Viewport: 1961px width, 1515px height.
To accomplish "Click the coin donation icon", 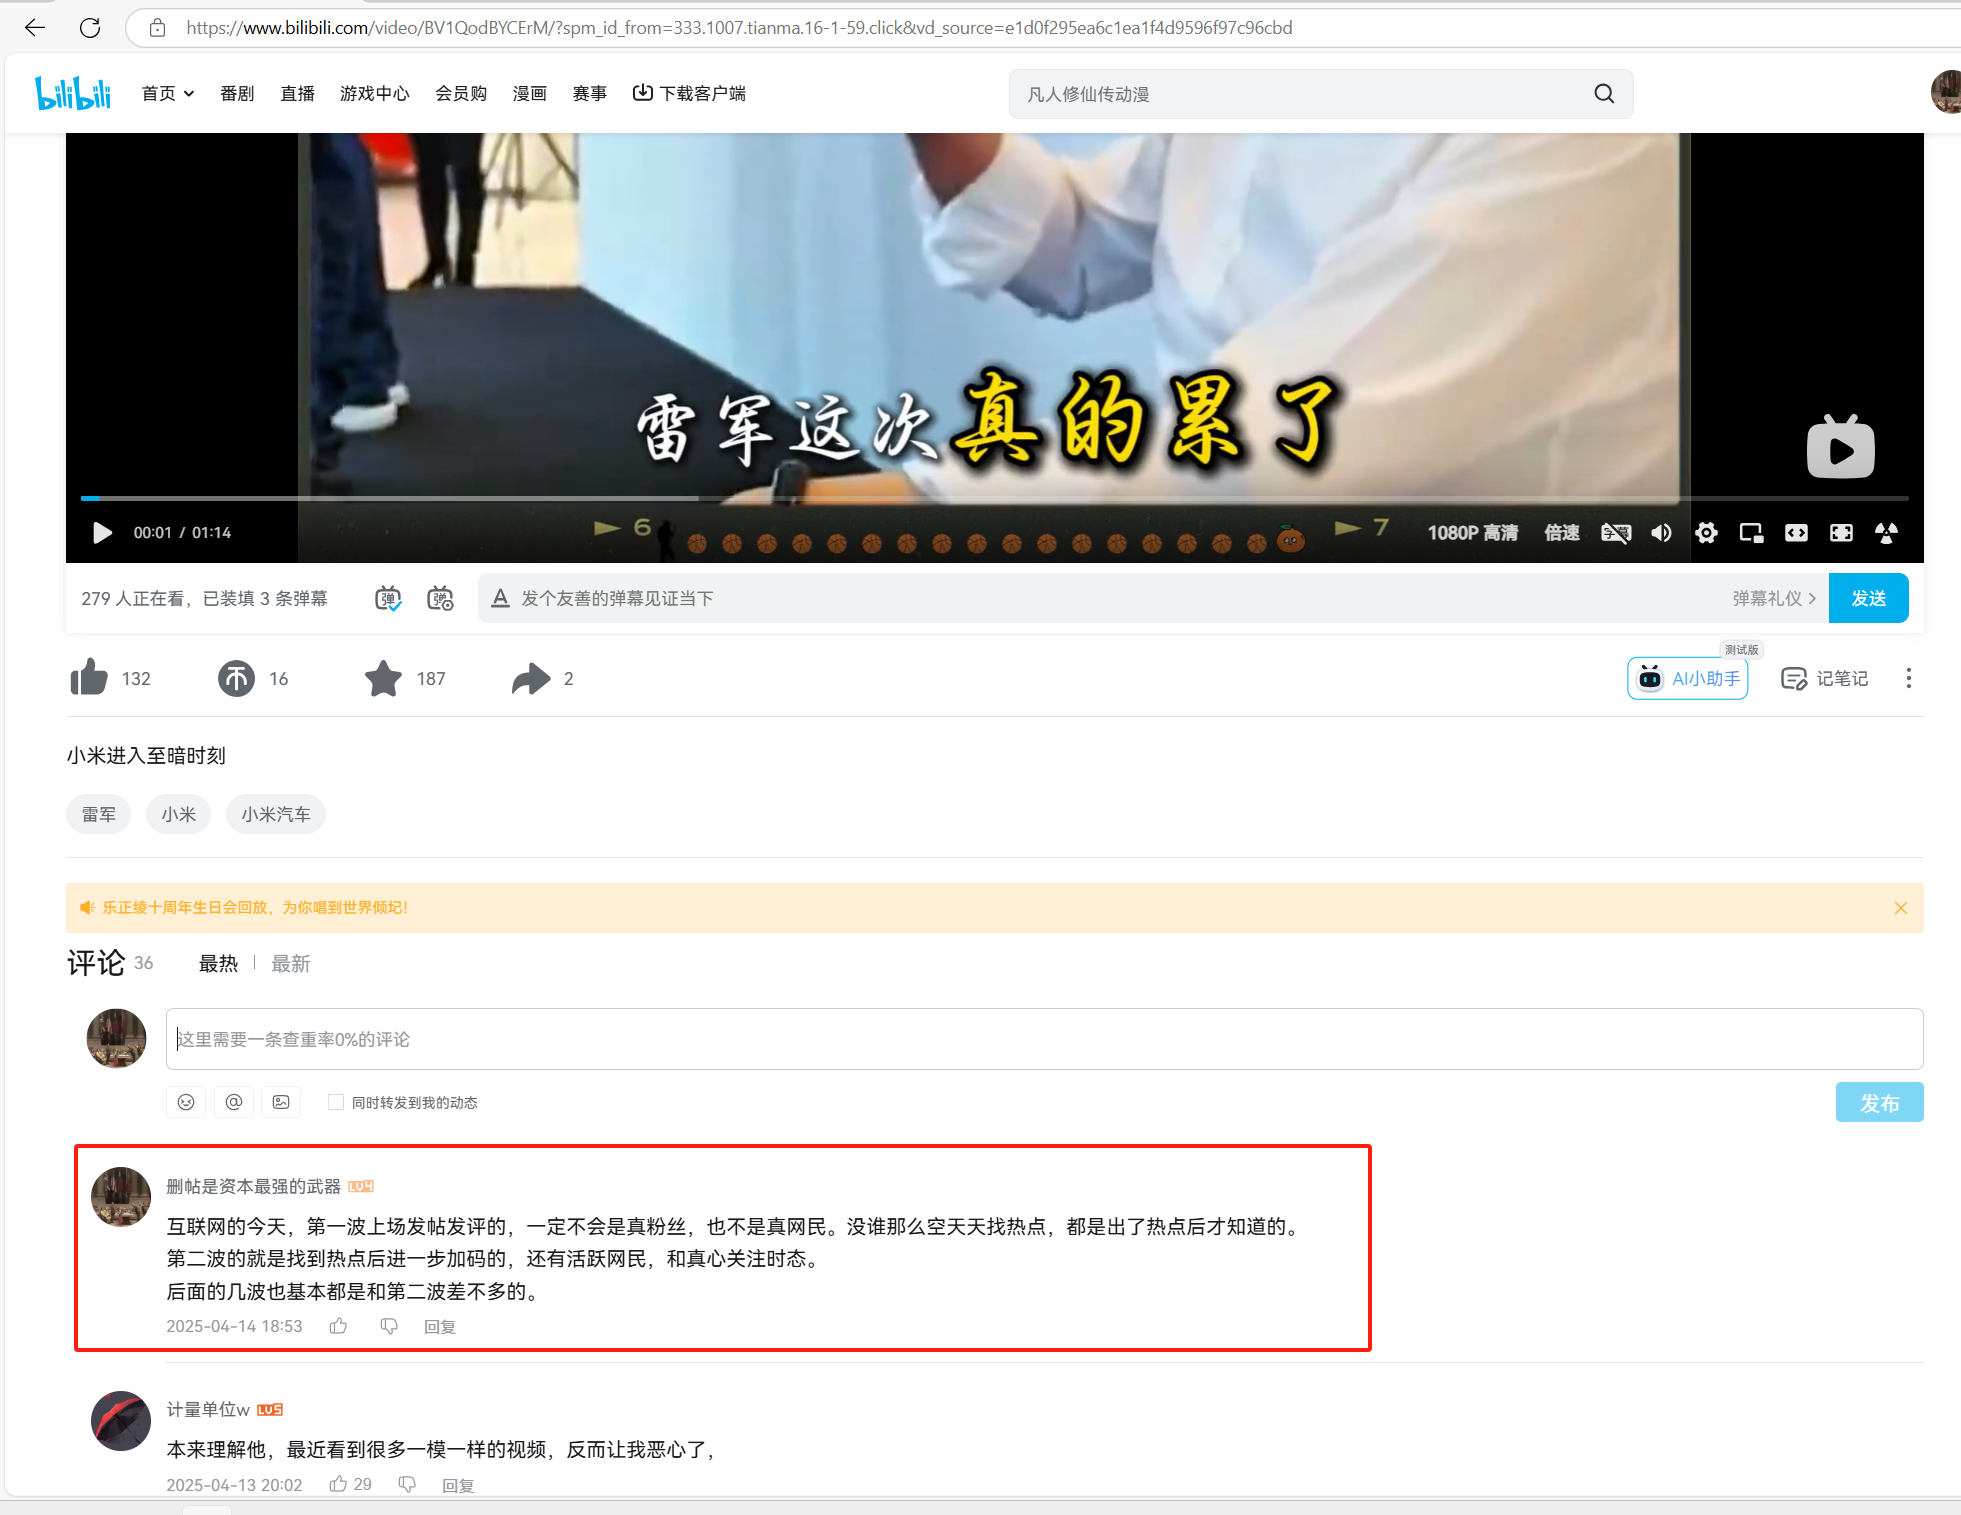I will click(236, 678).
